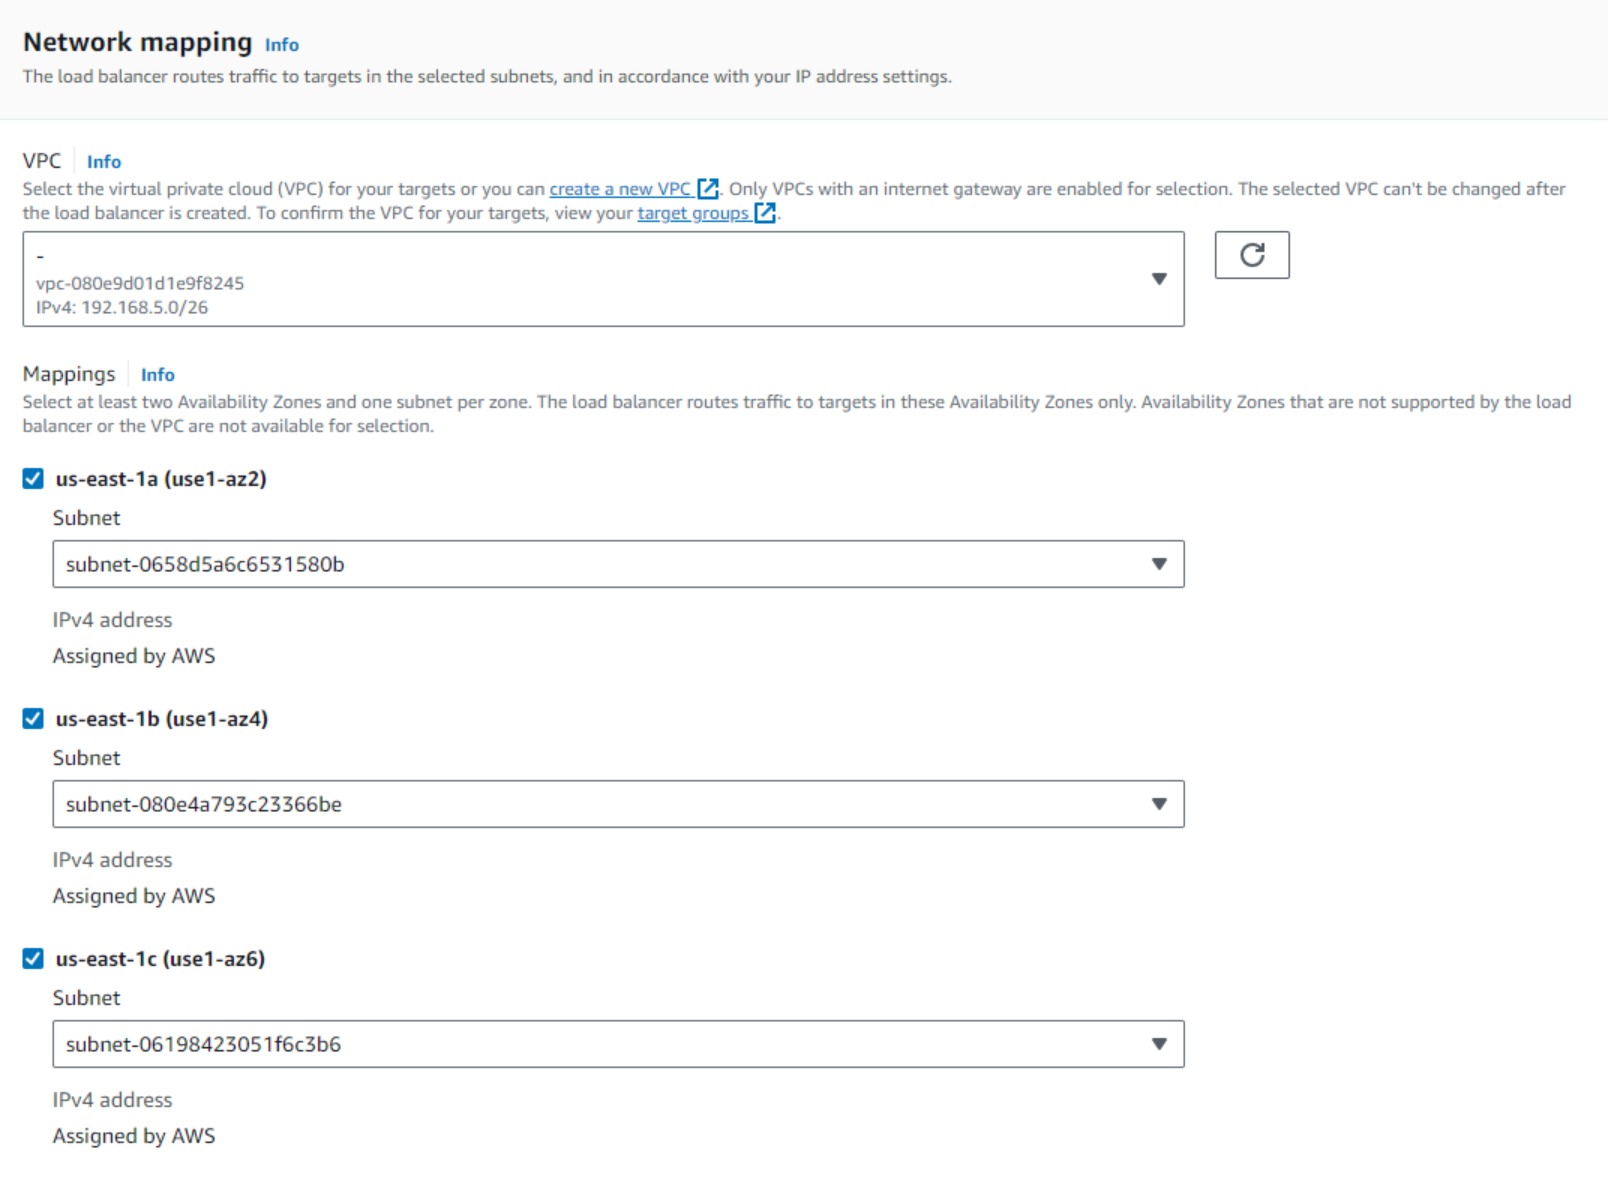The height and width of the screenshot is (1193, 1610).
Task: Uncheck the us-east-1b availability zone
Action: click(x=33, y=719)
